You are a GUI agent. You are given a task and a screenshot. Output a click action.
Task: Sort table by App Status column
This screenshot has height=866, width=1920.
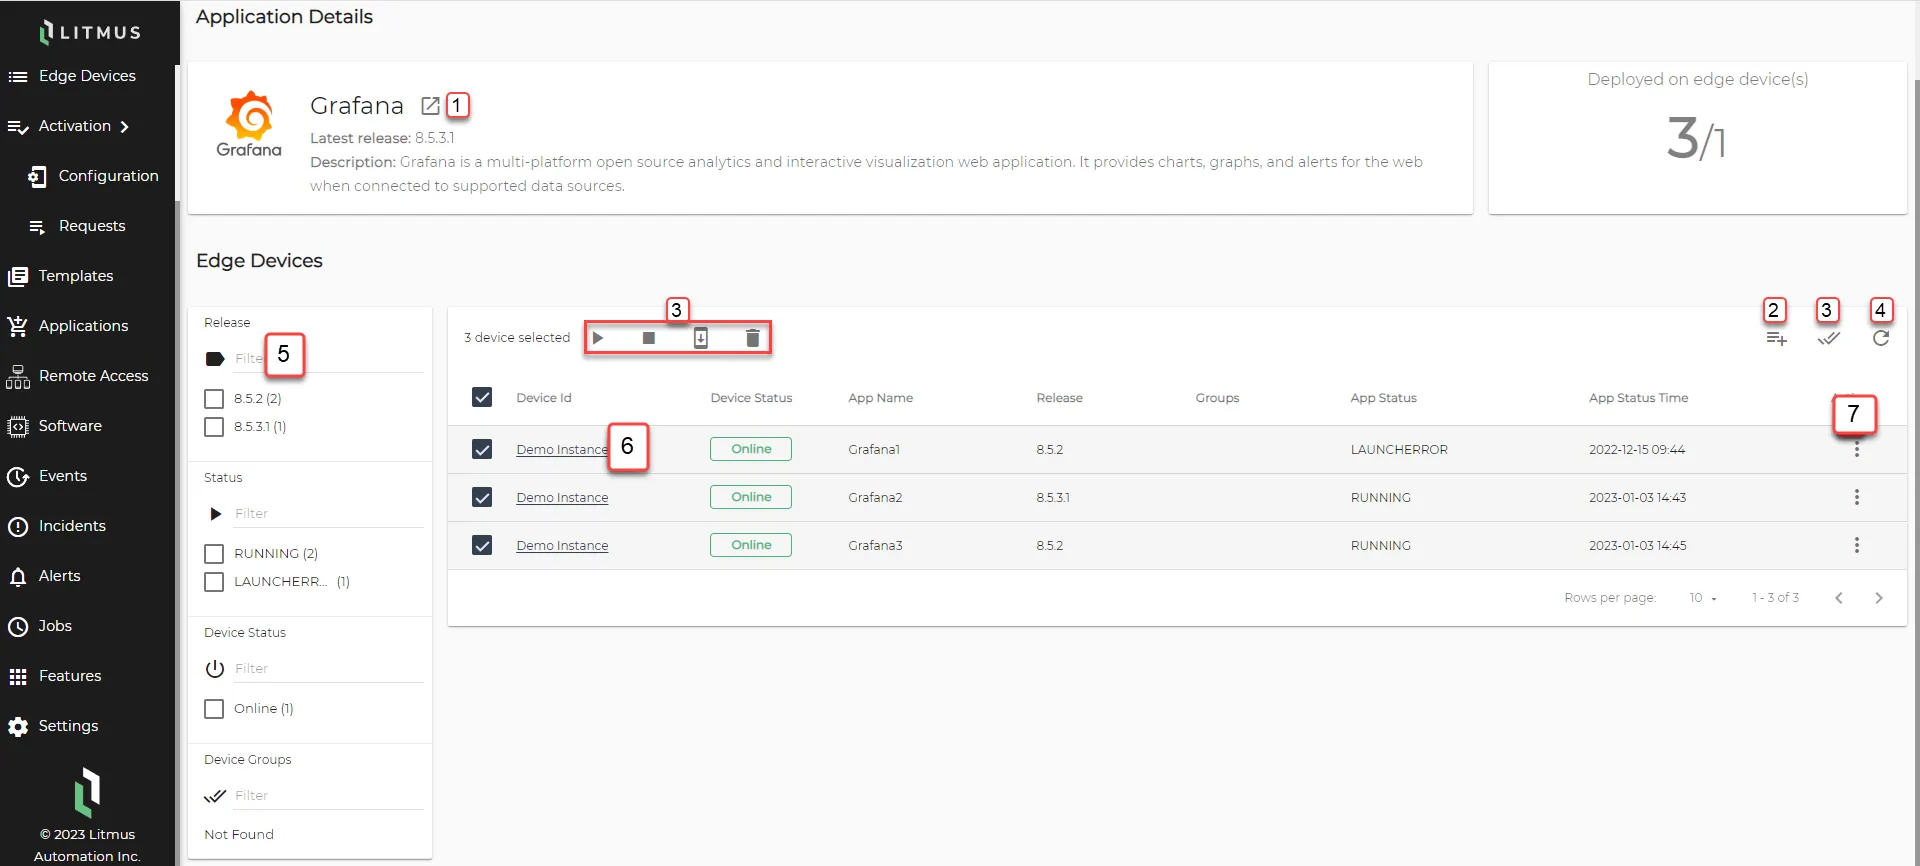pos(1384,398)
